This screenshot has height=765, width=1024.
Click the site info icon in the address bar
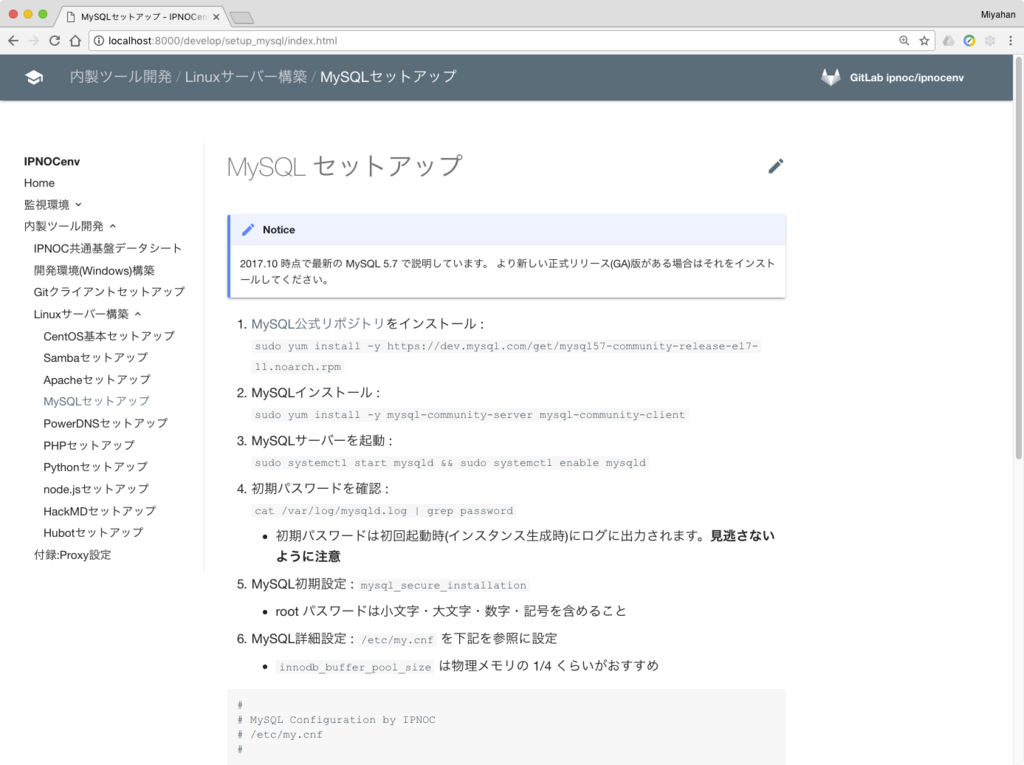click(x=99, y=41)
